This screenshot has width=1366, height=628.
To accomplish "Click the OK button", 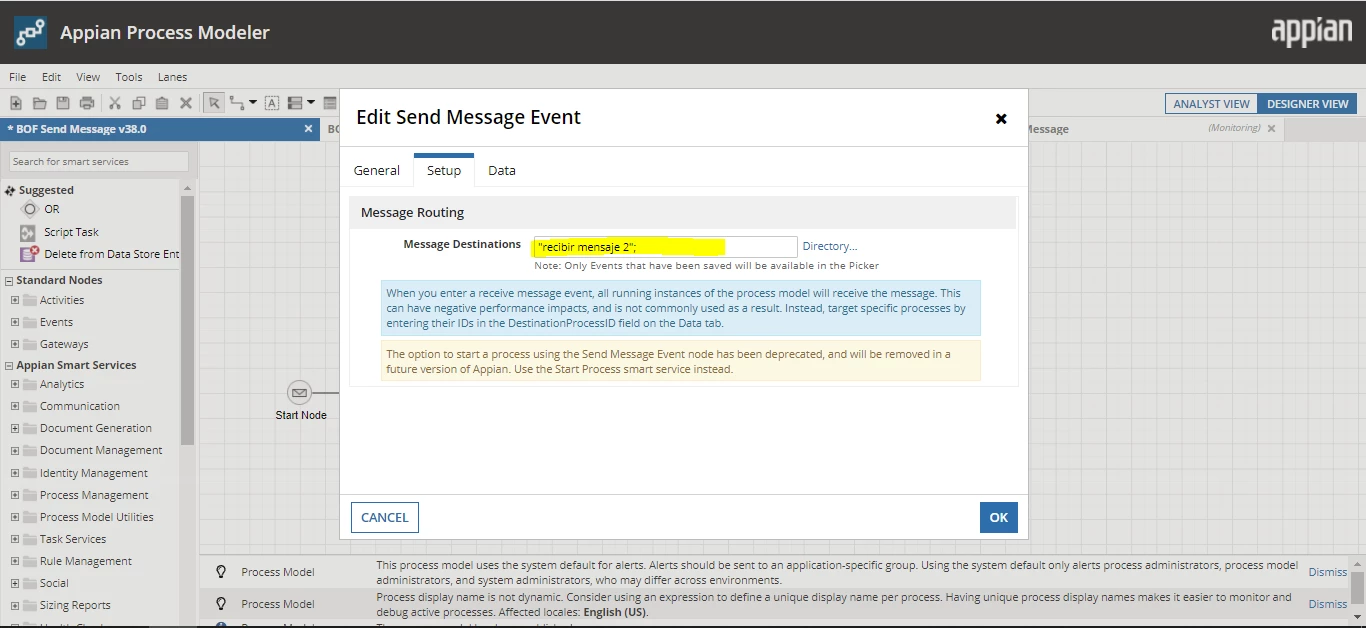I will click(999, 517).
